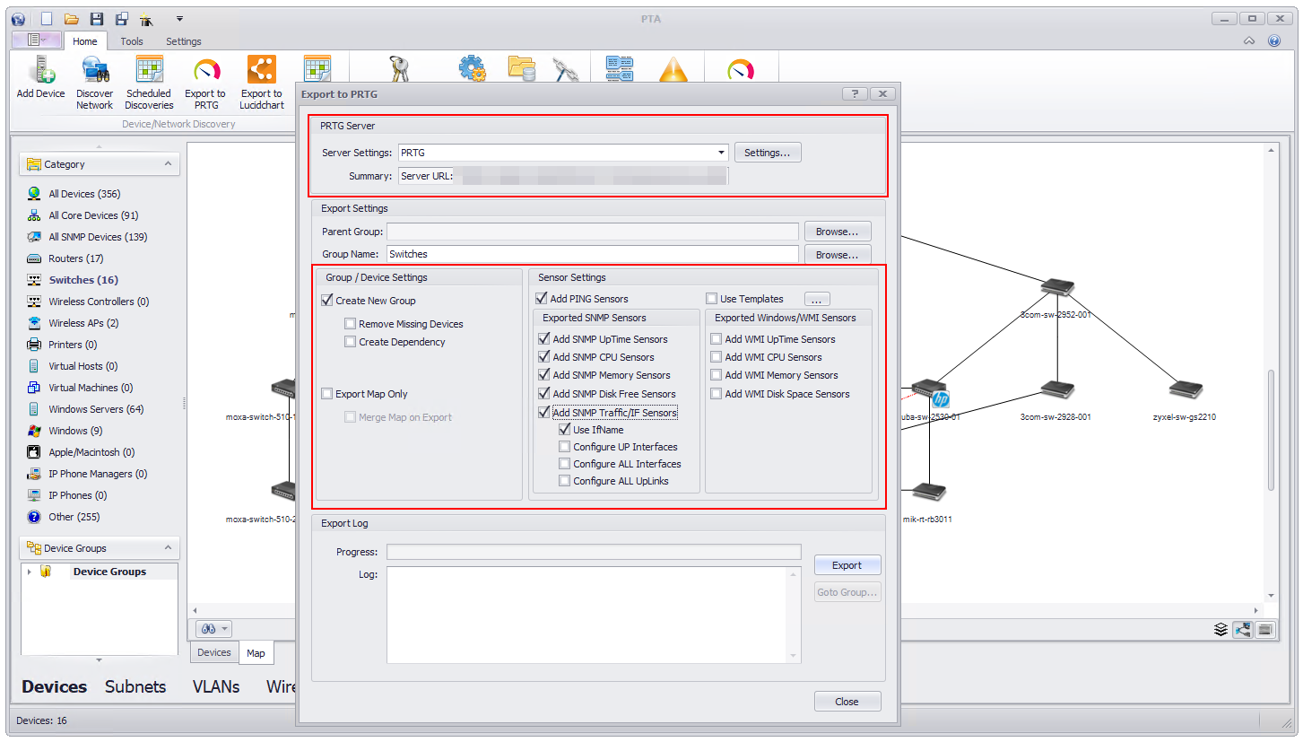
Task: Enable the Add WMI UpTime Sensors checkbox
Action: (x=716, y=339)
